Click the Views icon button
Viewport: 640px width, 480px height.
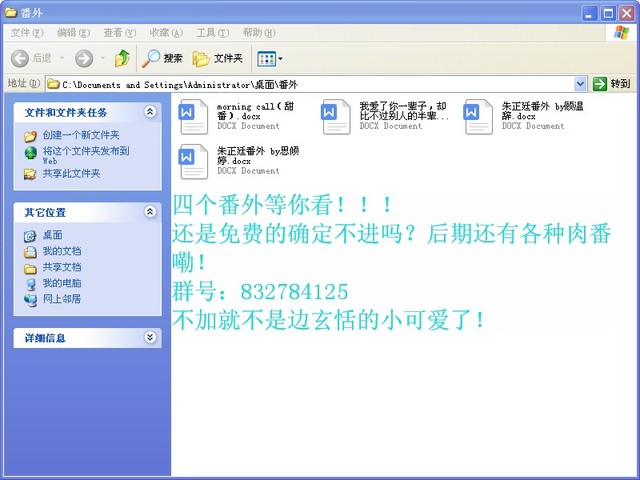pos(267,59)
